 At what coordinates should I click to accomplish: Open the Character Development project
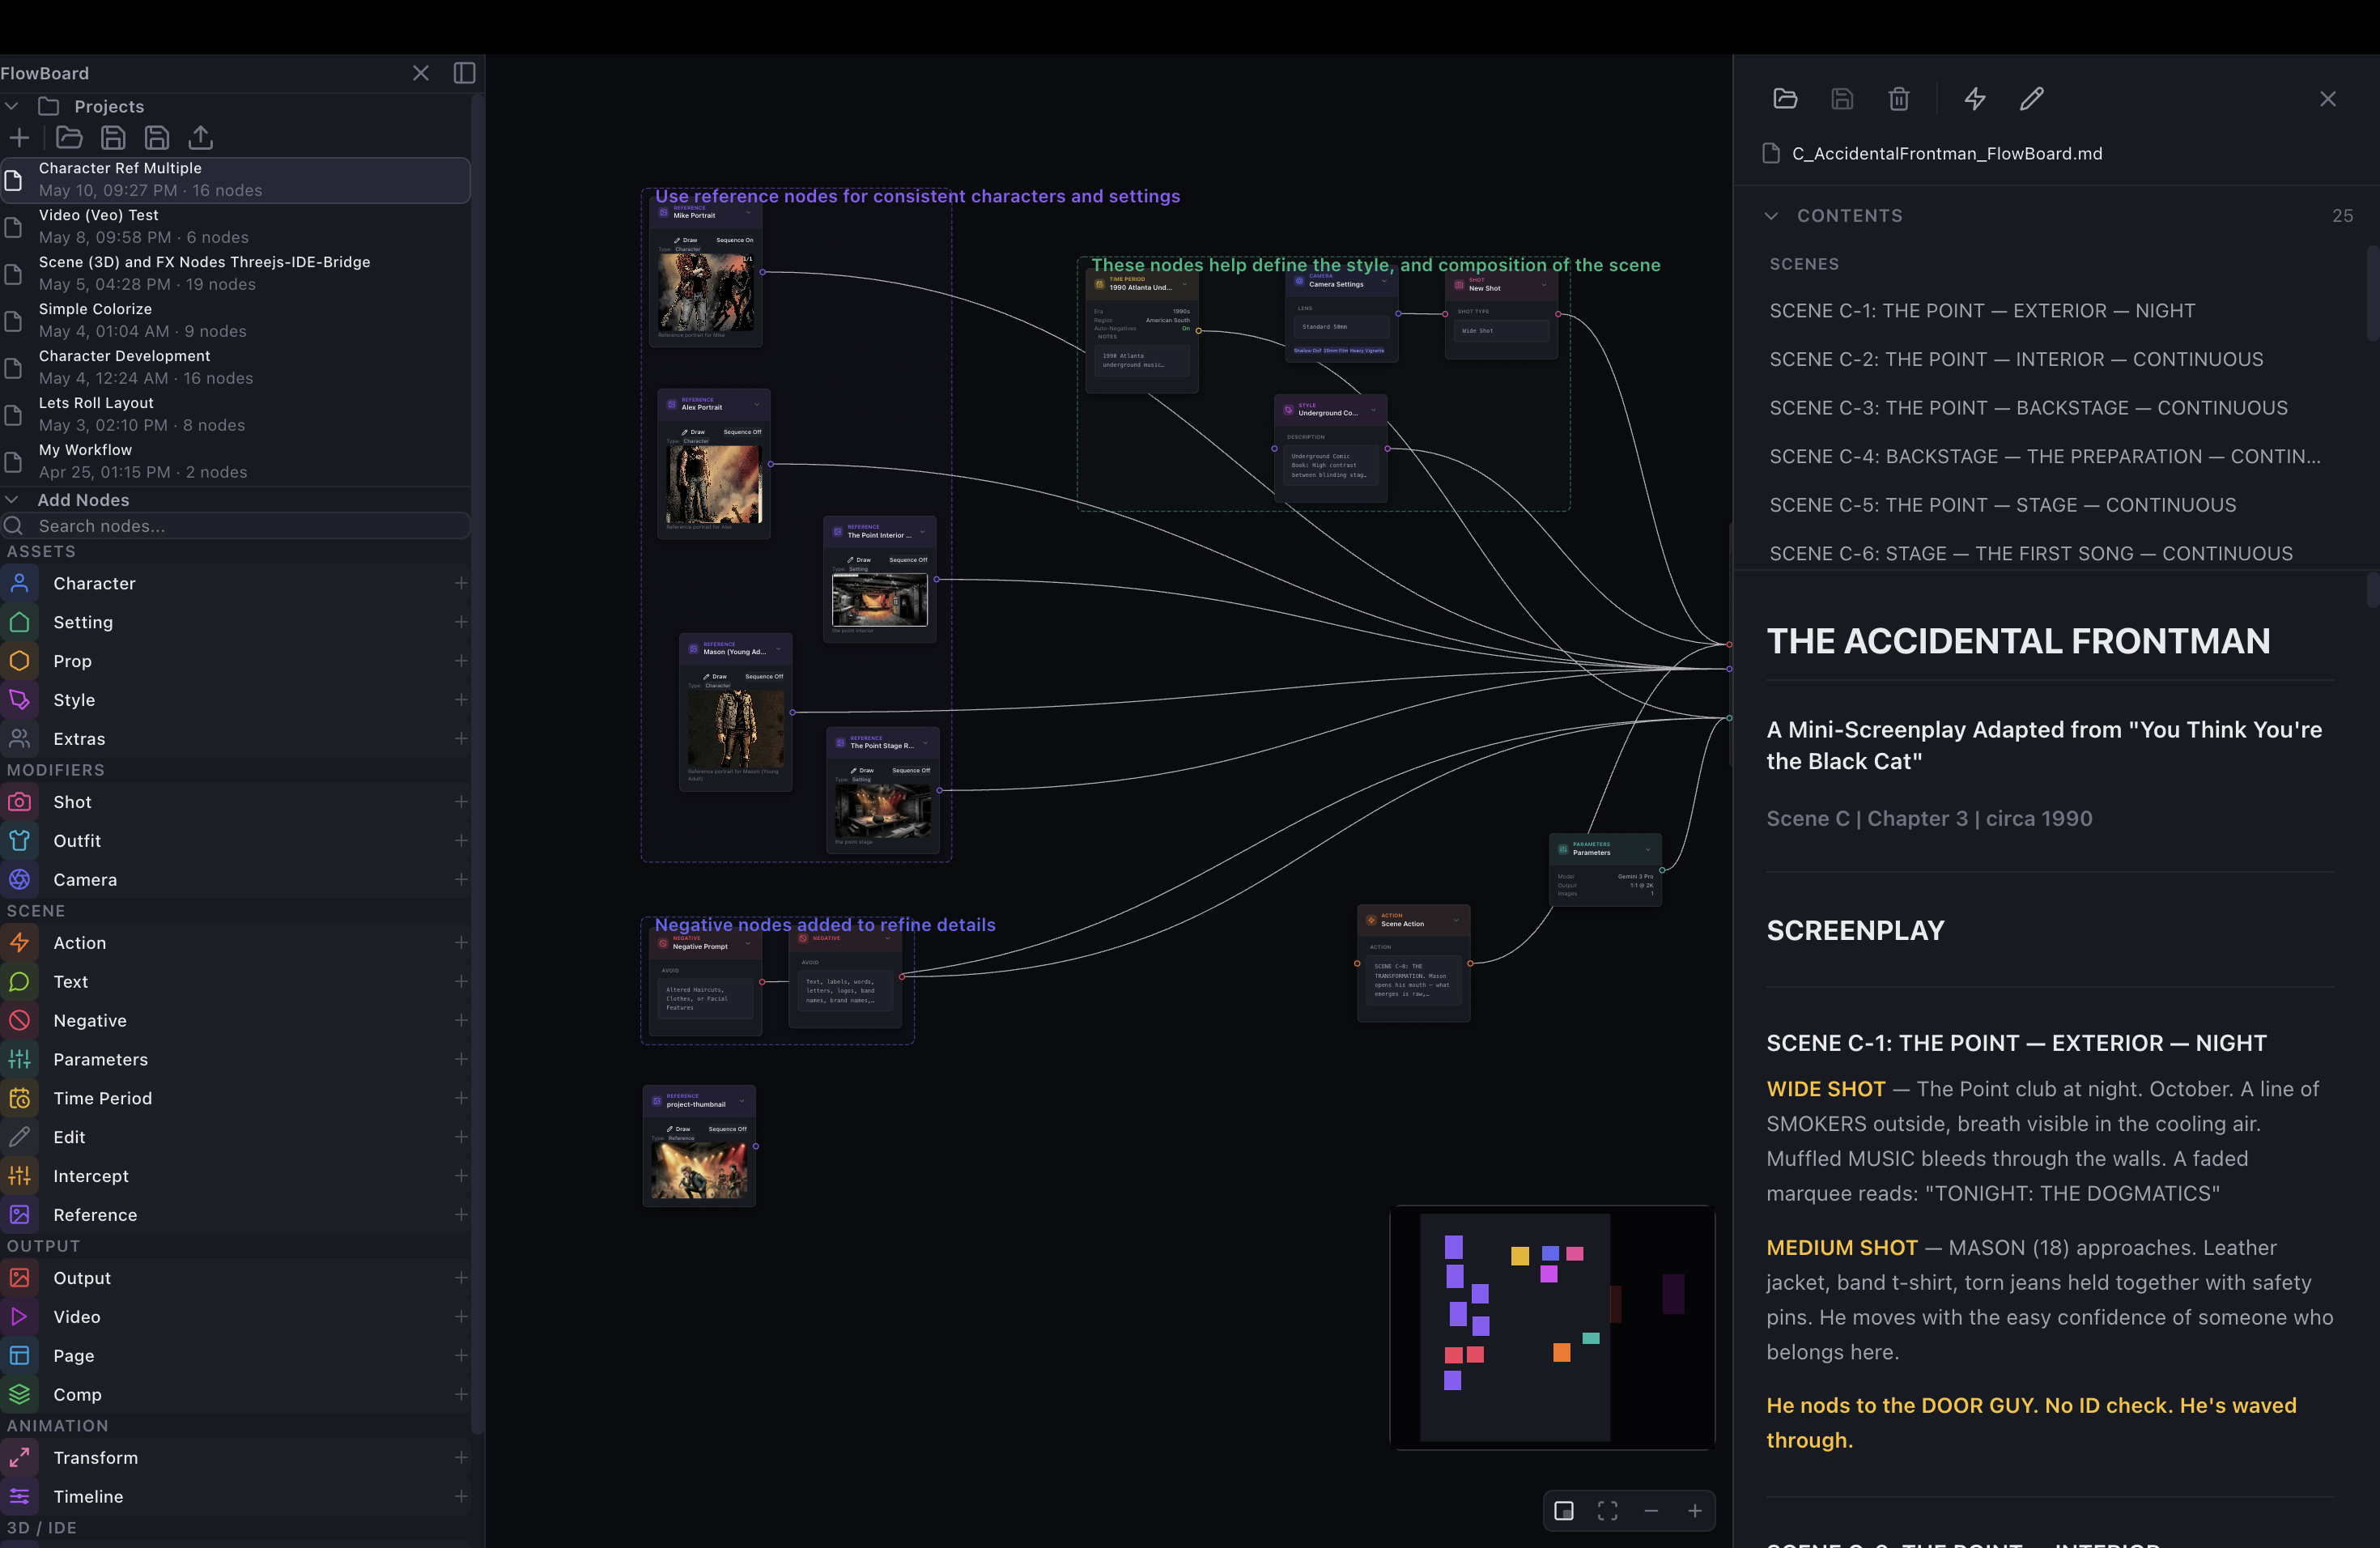pos(235,368)
